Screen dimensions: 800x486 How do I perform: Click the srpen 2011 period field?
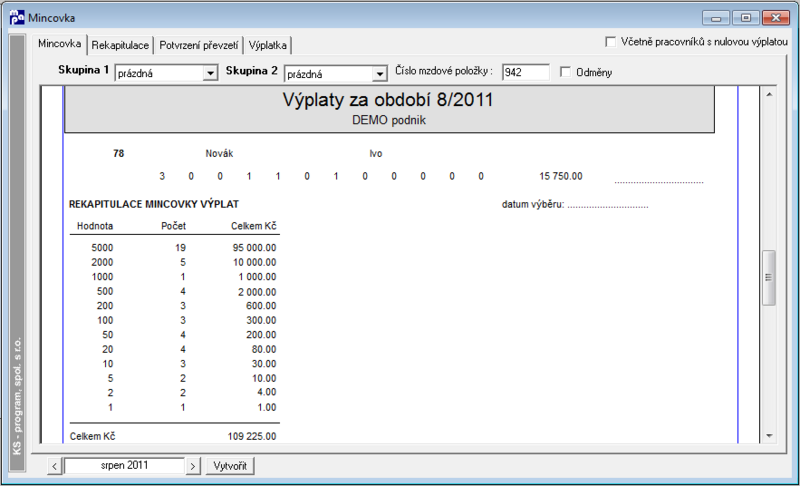click(x=124, y=466)
